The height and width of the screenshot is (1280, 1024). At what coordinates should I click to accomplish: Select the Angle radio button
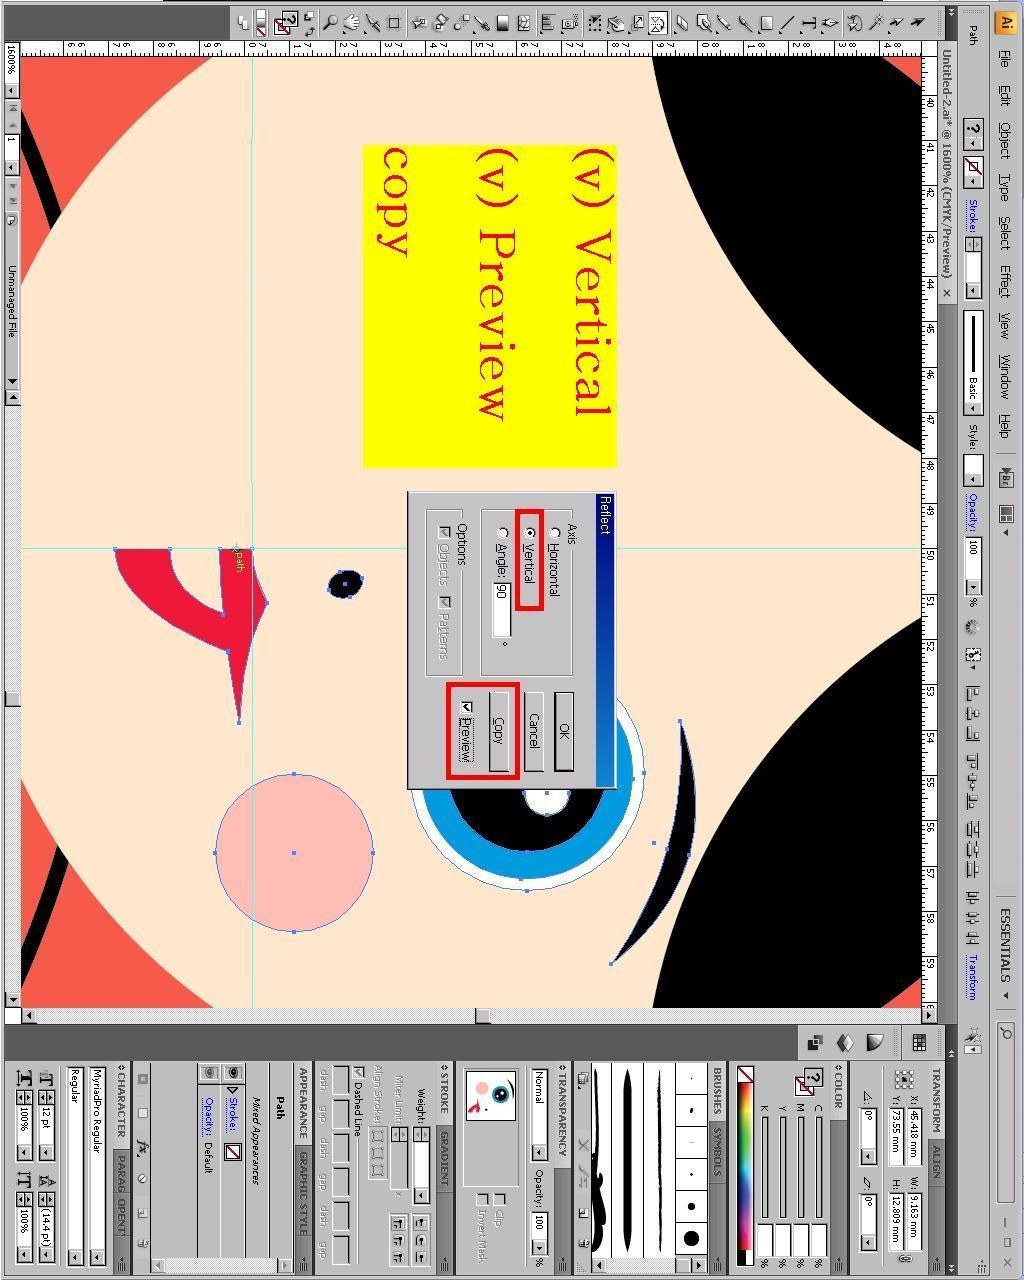[x=503, y=533]
